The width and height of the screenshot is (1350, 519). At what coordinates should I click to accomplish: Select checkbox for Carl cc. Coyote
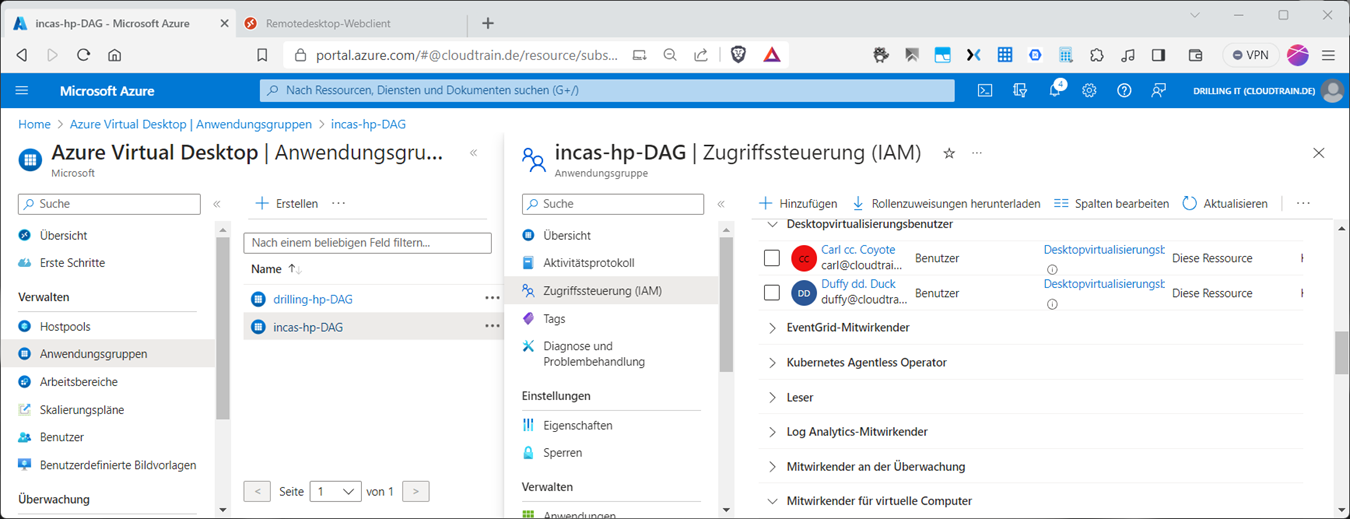click(x=771, y=258)
